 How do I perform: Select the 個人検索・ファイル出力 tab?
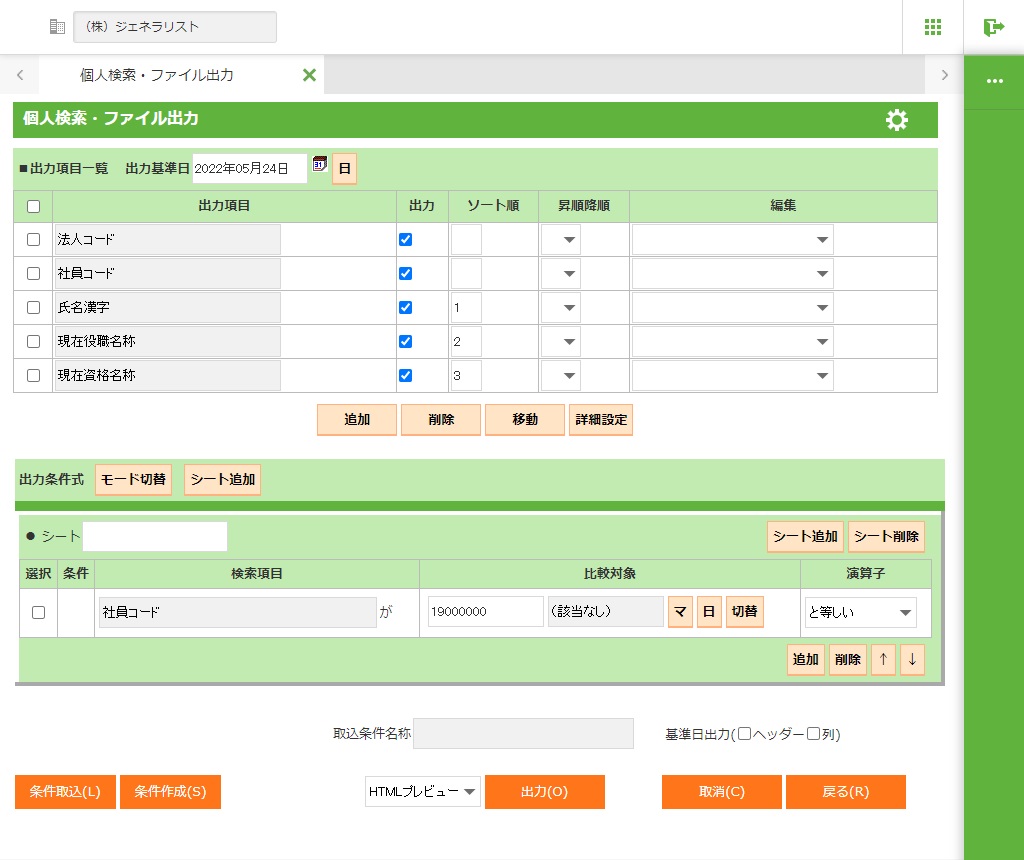pyautogui.click(x=157, y=75)
